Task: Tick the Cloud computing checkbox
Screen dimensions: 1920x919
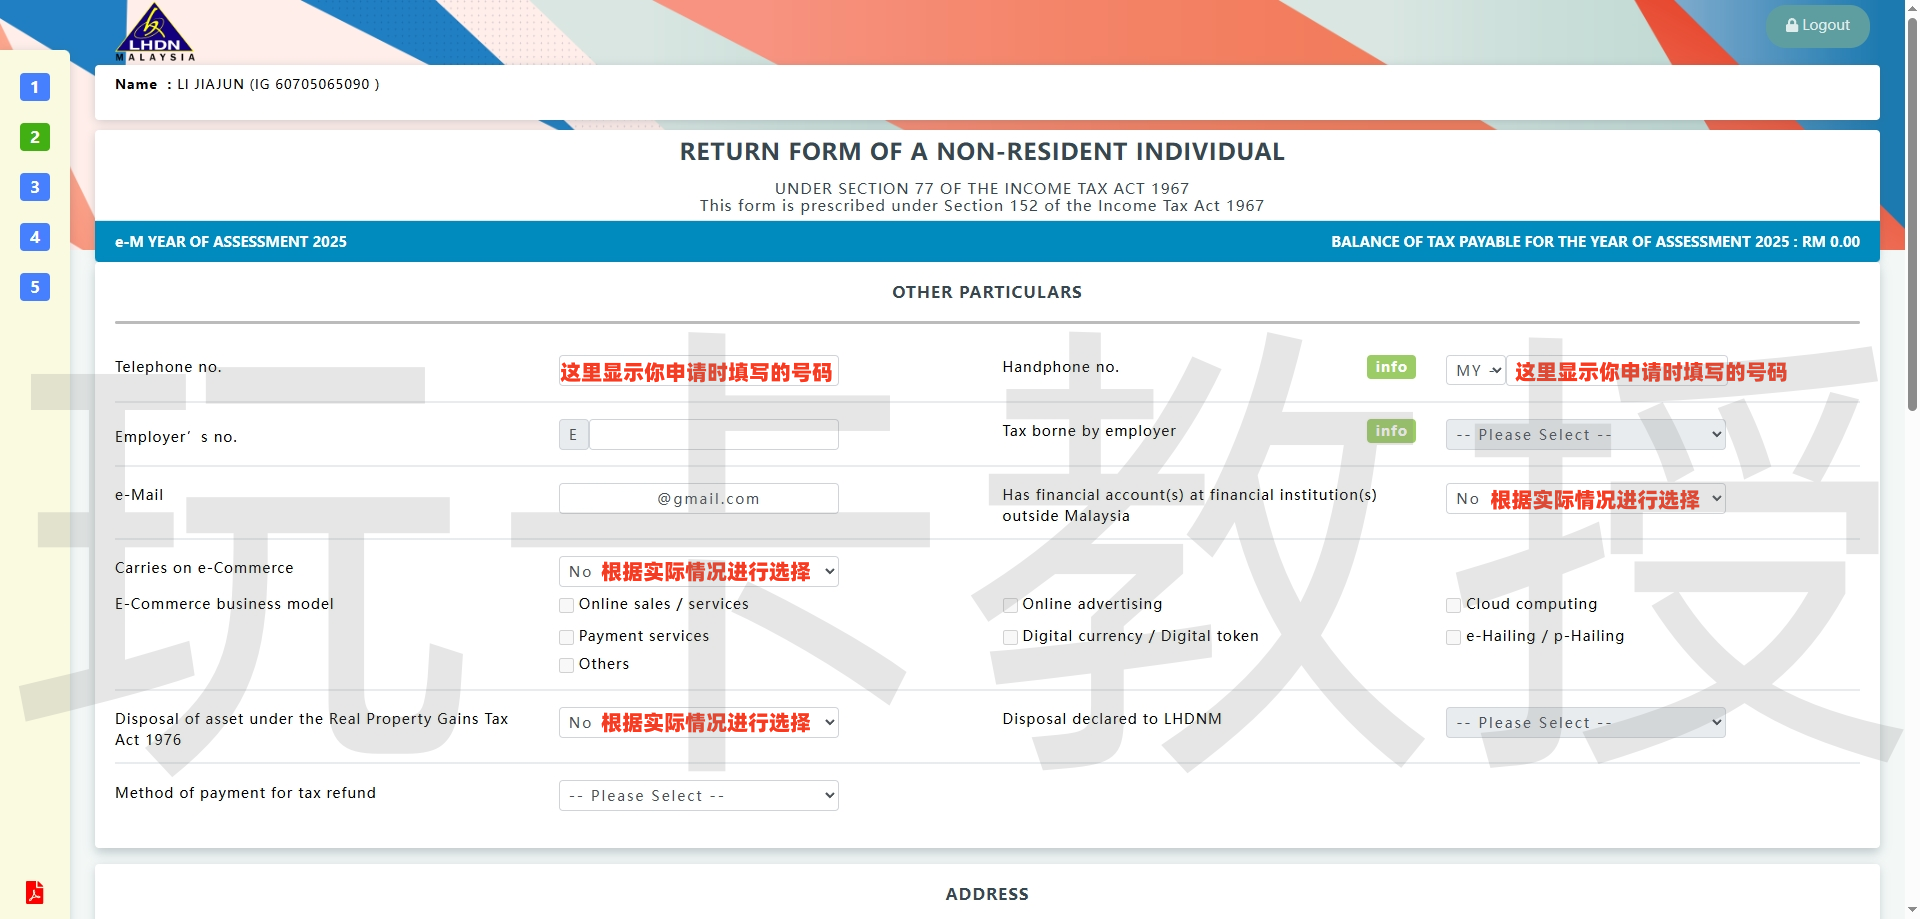Action: click(x=1453, y=605)
